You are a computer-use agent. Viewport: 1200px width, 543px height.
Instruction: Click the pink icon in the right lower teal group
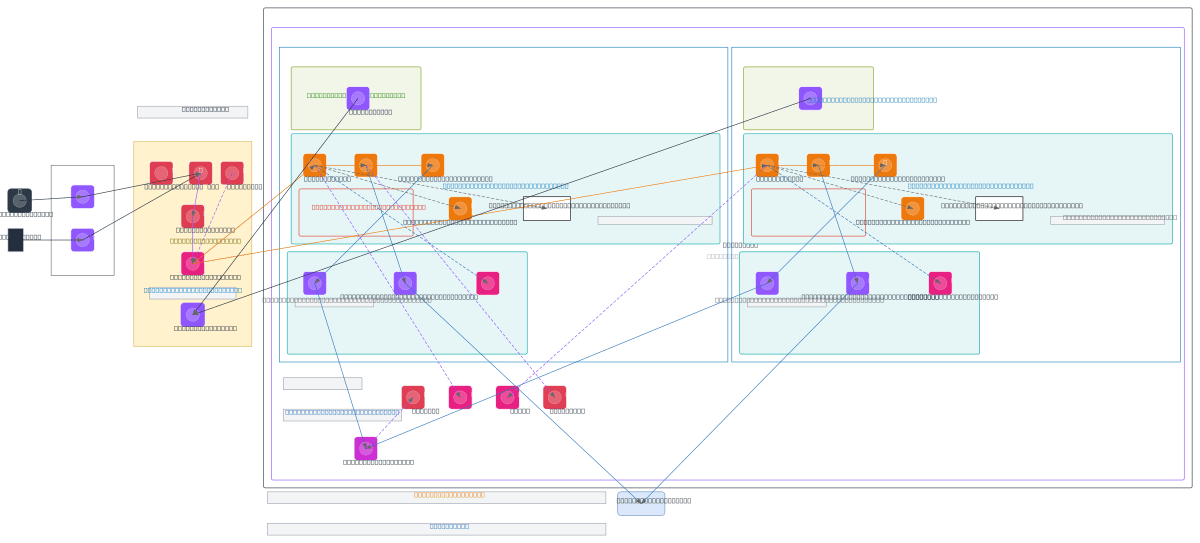click(940, 283)
